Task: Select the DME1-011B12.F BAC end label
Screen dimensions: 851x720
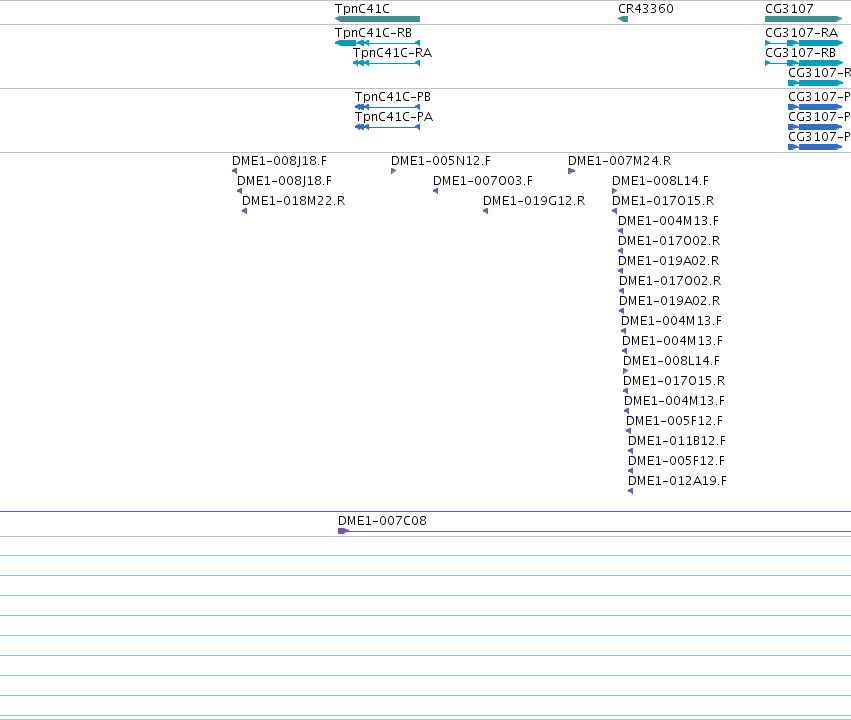Action: click(677, 441)
